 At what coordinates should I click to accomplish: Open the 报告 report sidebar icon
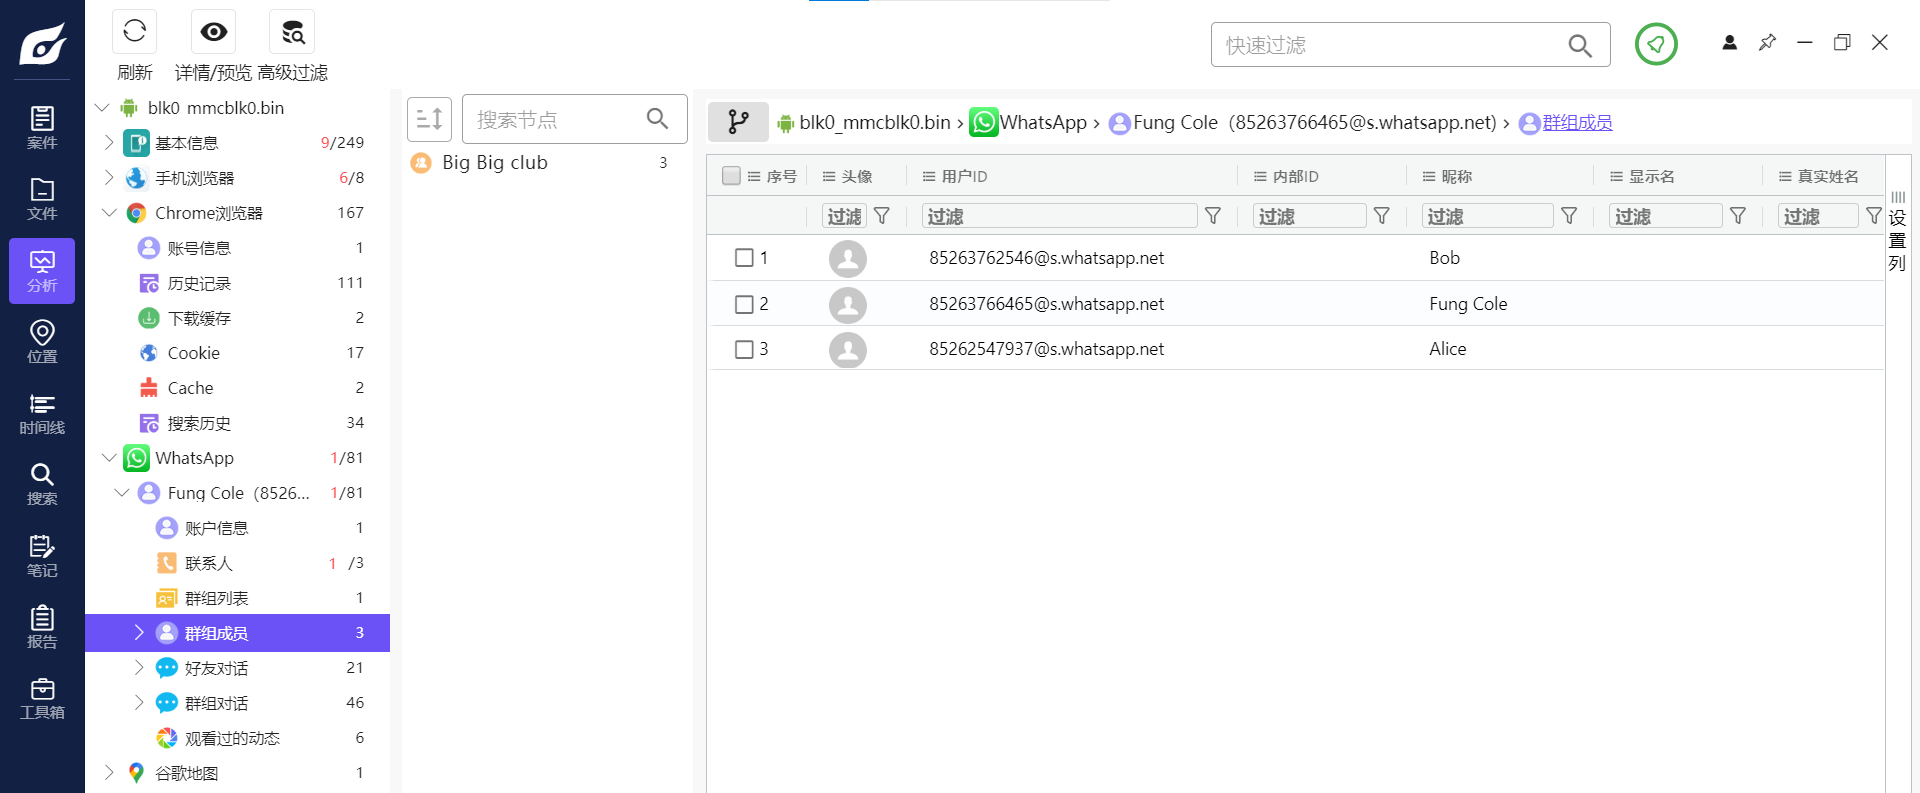[x=42, y=627]
